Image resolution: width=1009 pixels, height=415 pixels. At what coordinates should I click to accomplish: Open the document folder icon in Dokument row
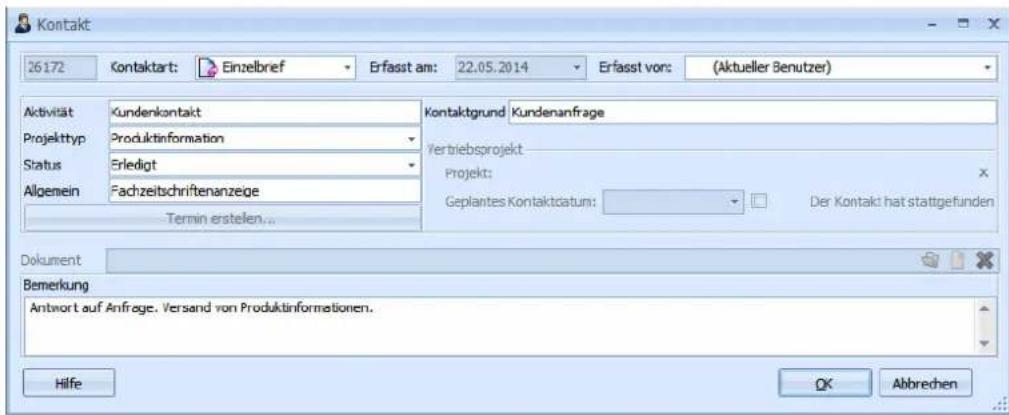930,260
